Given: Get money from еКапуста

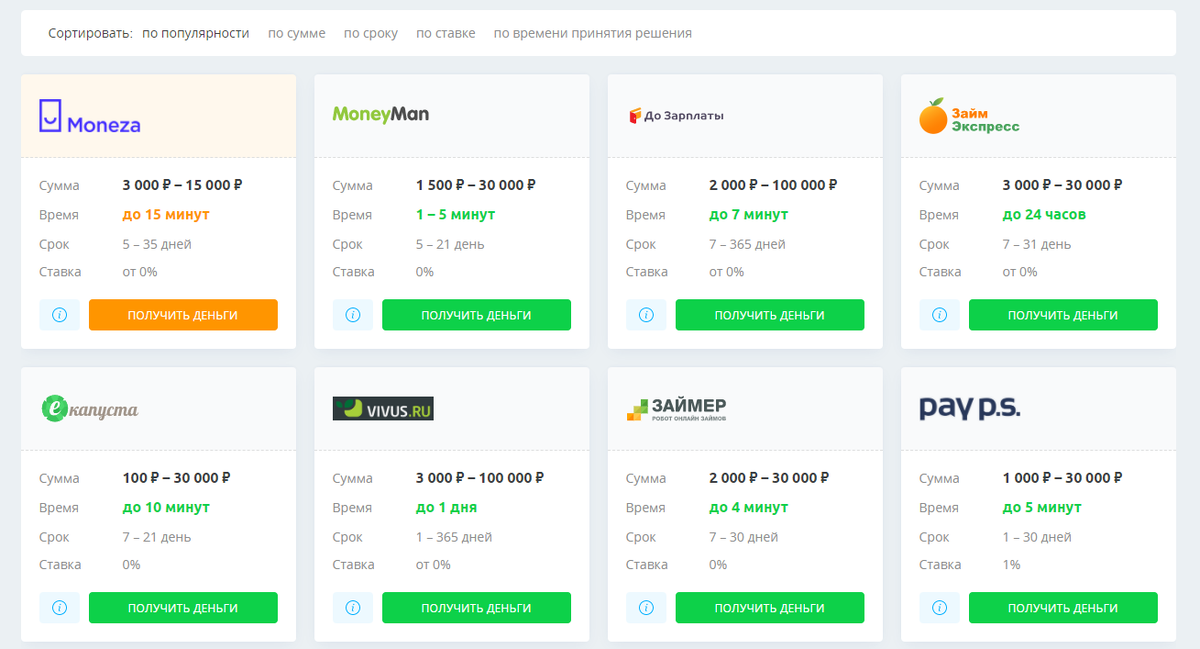Looking at the screenshot, I should [183, 608].
